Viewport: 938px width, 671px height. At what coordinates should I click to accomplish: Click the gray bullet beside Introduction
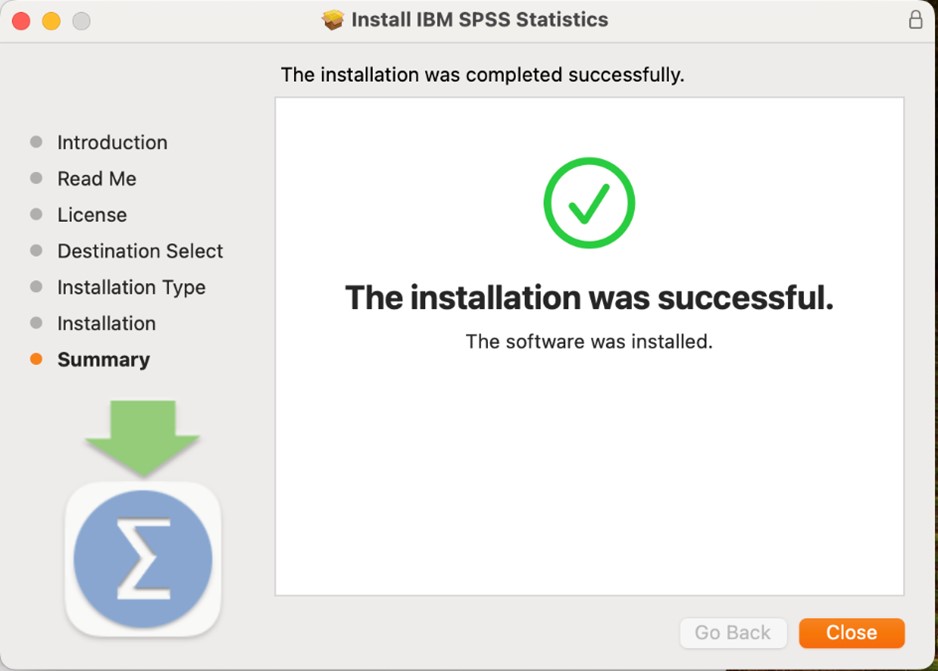(x=36, y=142)
